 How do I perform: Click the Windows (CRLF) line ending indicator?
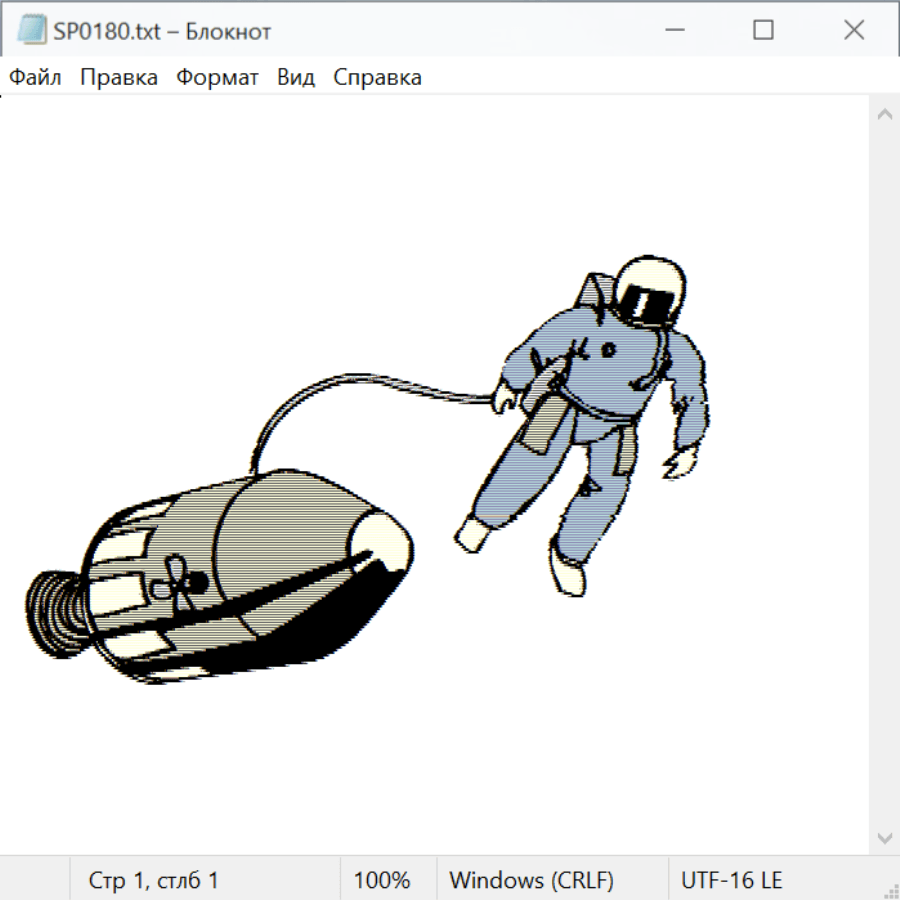coord(531,880)
